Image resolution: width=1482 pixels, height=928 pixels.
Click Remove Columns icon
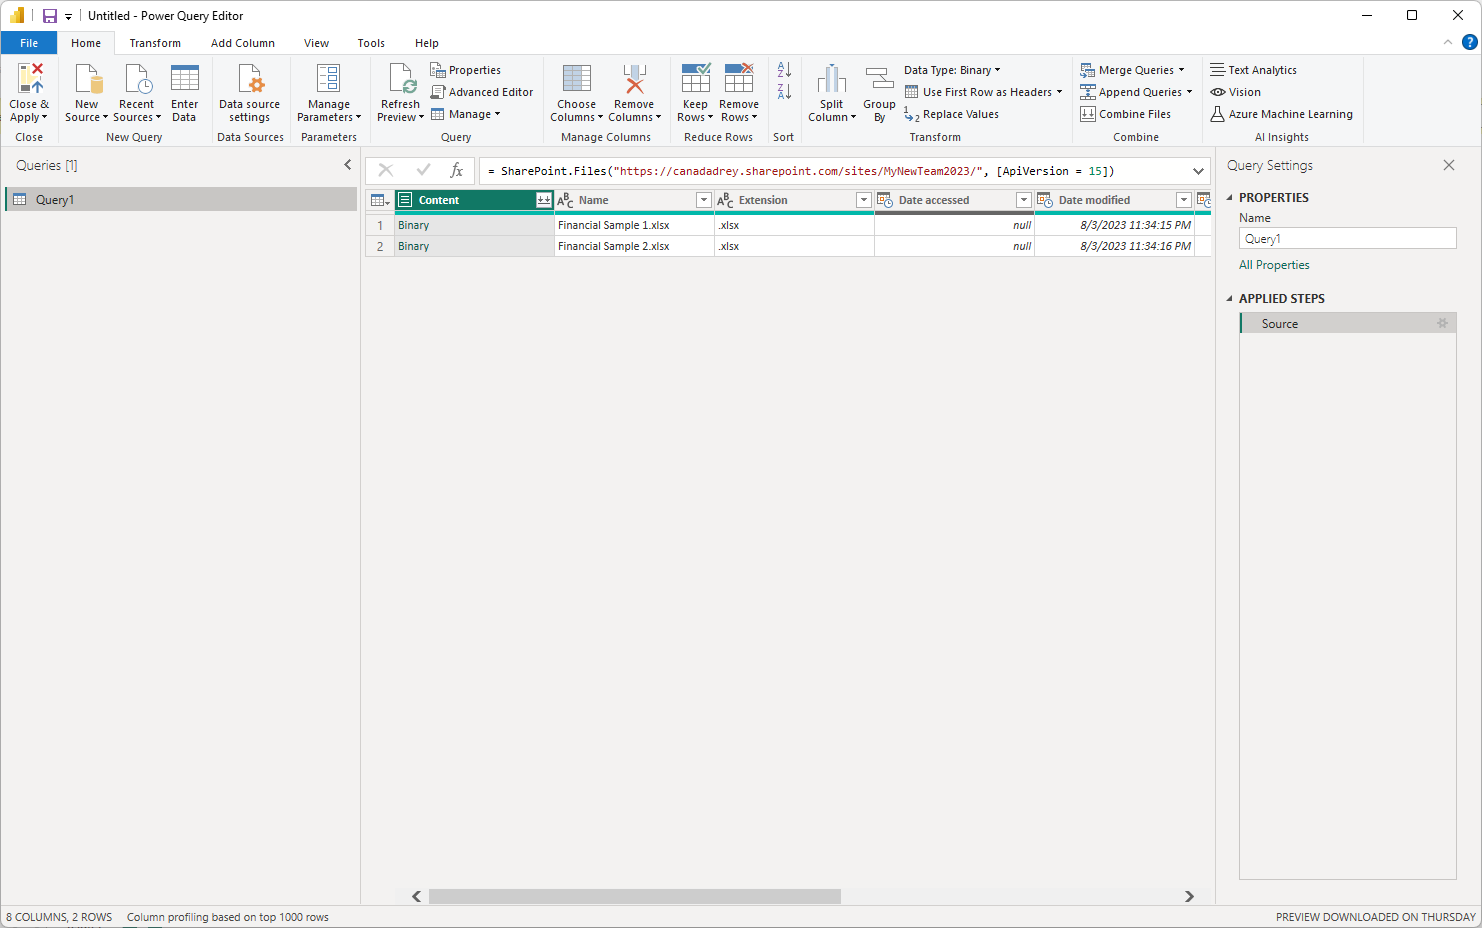tap(634, 78)
